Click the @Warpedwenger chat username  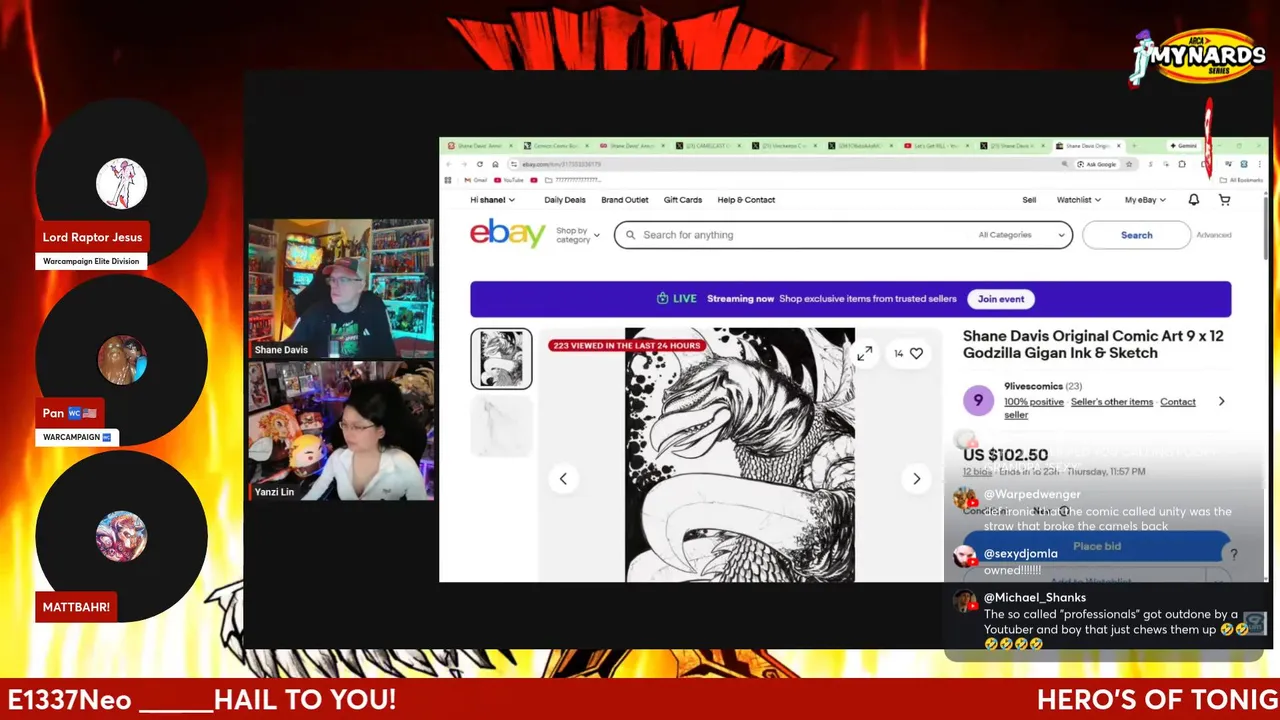1032,494
